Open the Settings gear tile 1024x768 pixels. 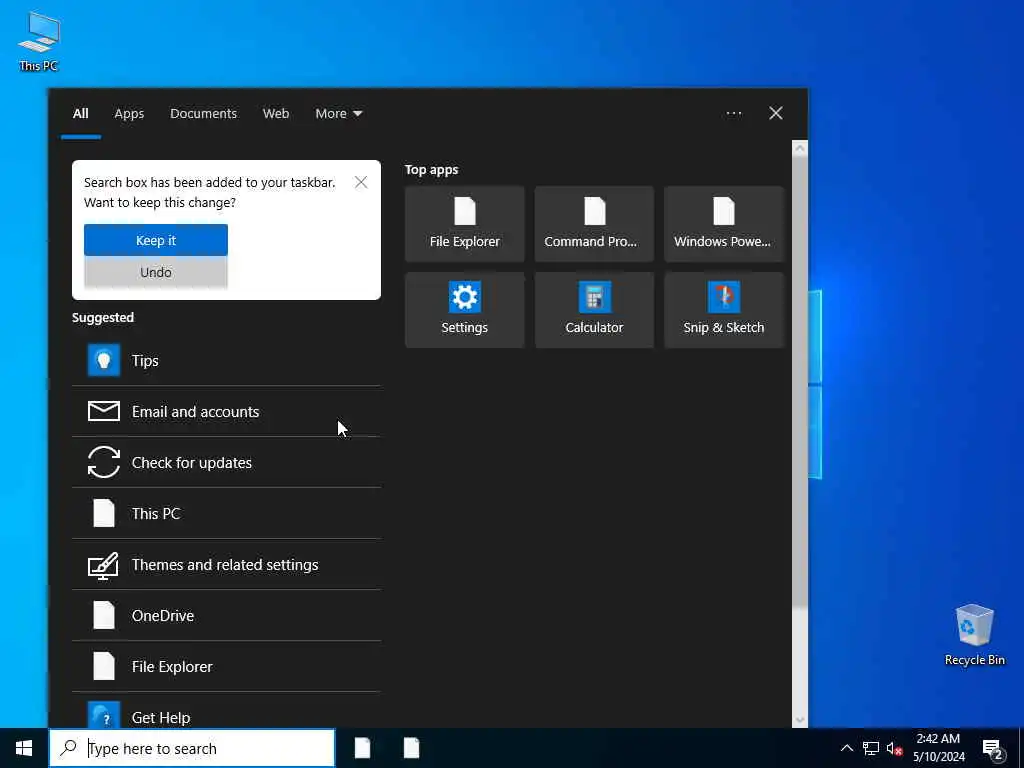464,310
